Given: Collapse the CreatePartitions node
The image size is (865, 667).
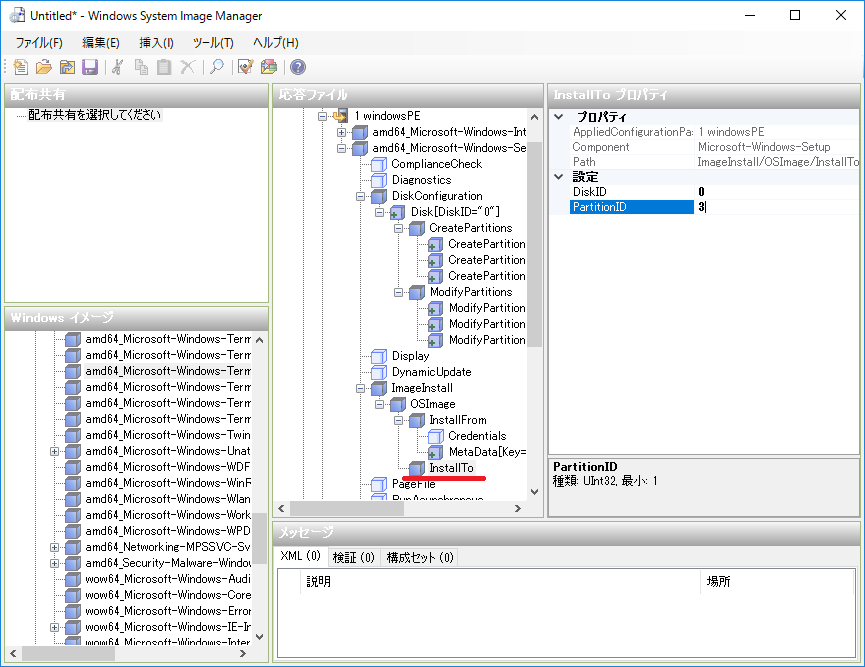Looking at the screenshot, I should [398, 228].
